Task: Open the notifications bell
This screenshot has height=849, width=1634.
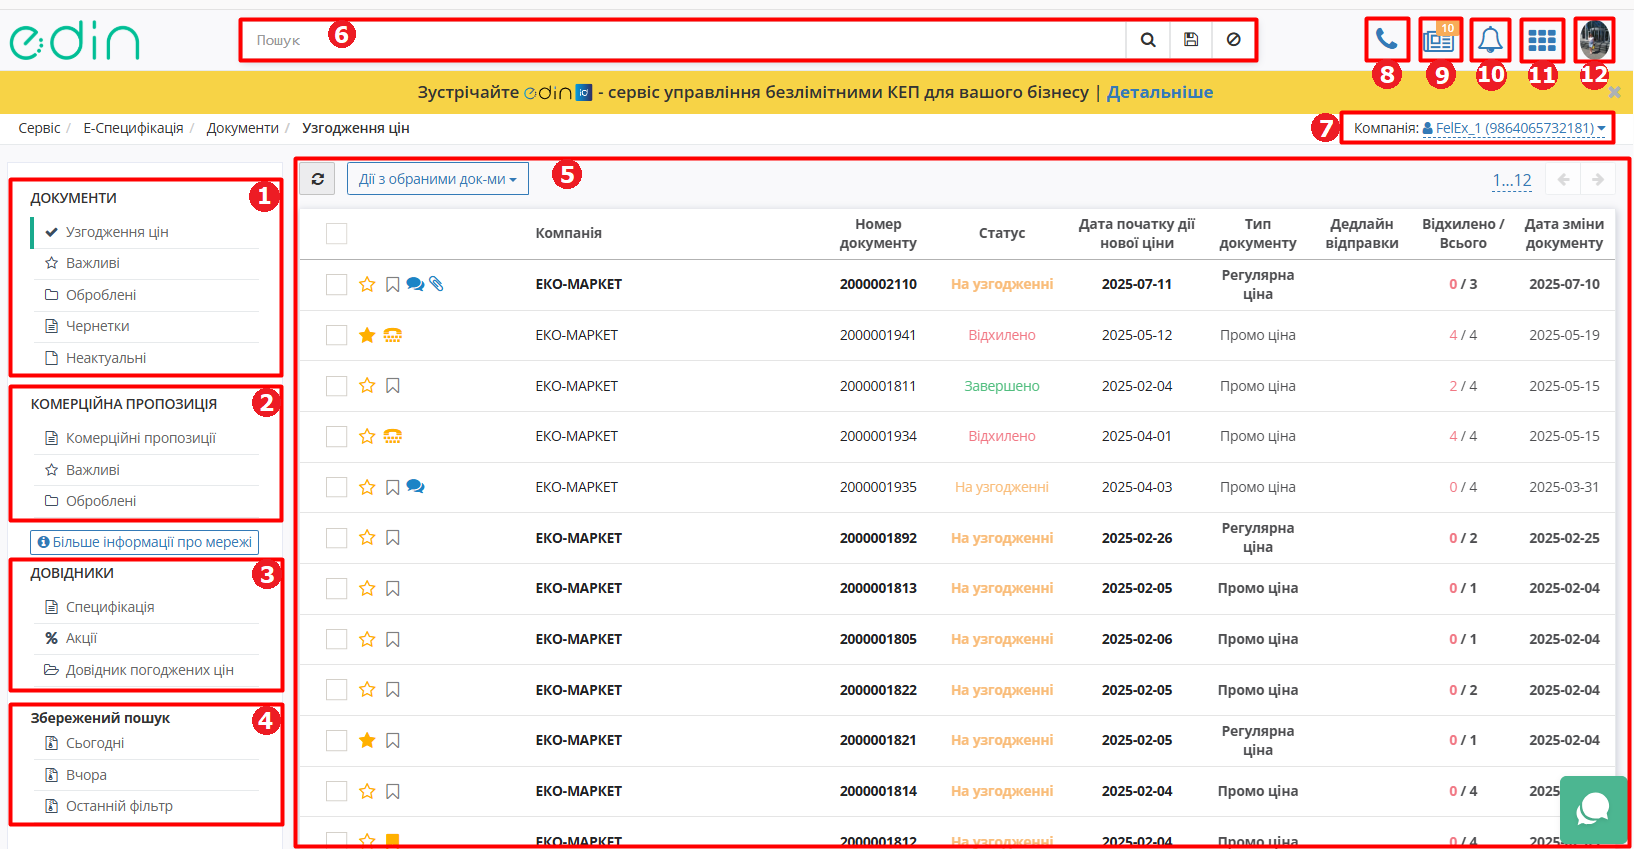Action: point(1490,40)
